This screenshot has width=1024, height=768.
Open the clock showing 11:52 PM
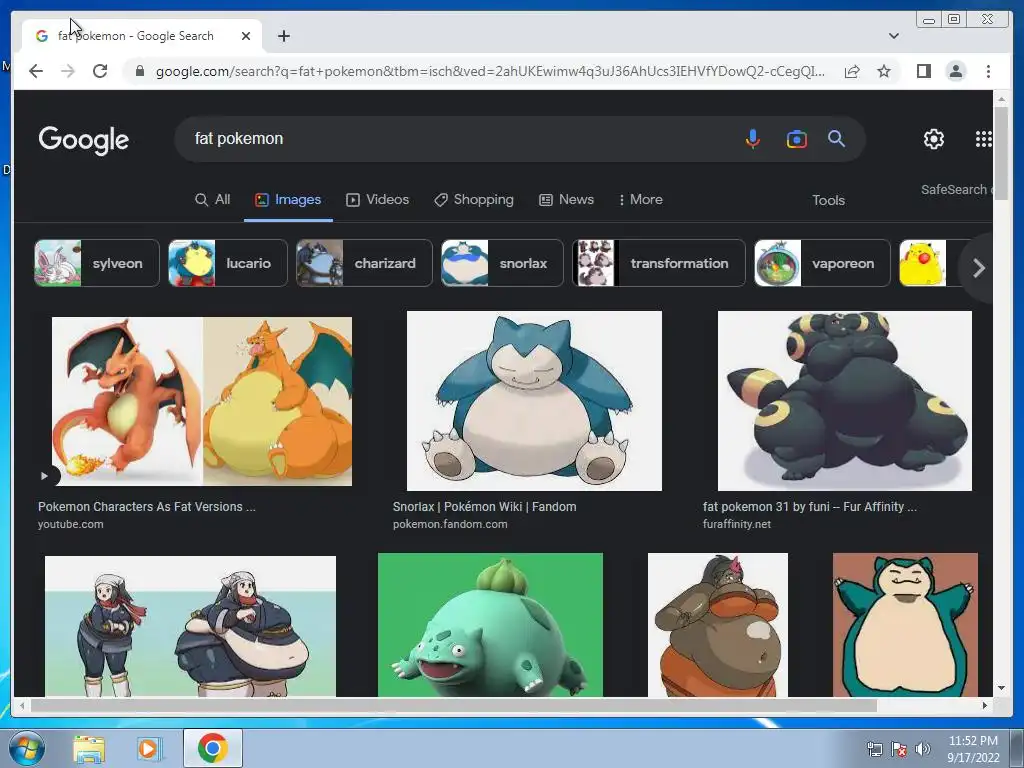click(x=973, y=749)
